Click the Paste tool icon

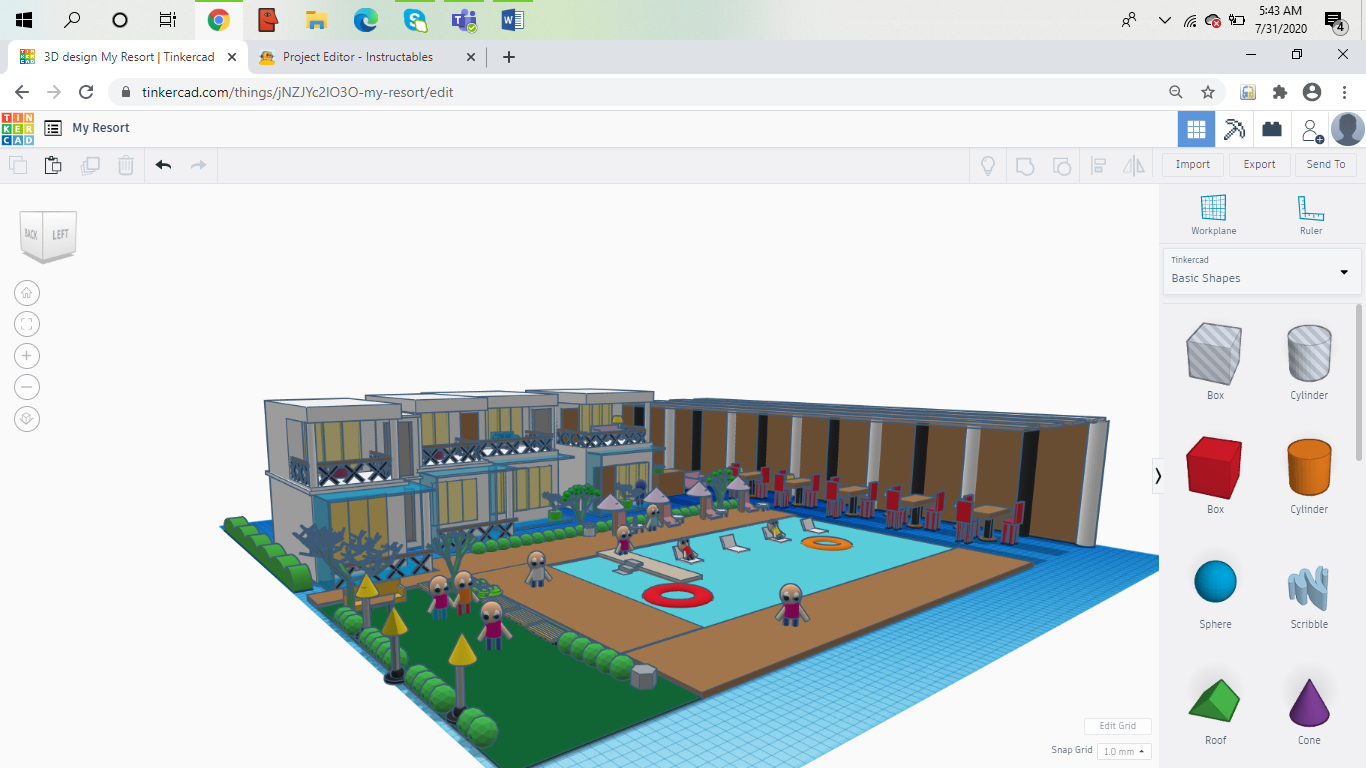pos(54,165)
